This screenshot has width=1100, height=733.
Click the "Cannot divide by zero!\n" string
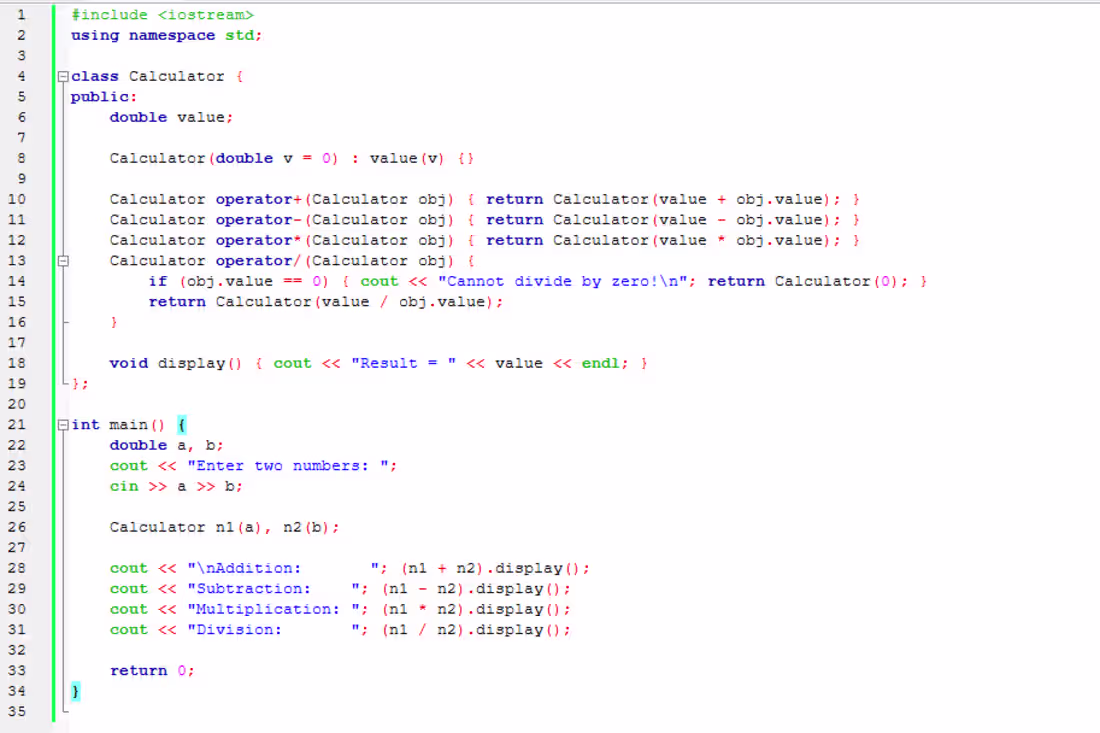click(x=563, y=281)
